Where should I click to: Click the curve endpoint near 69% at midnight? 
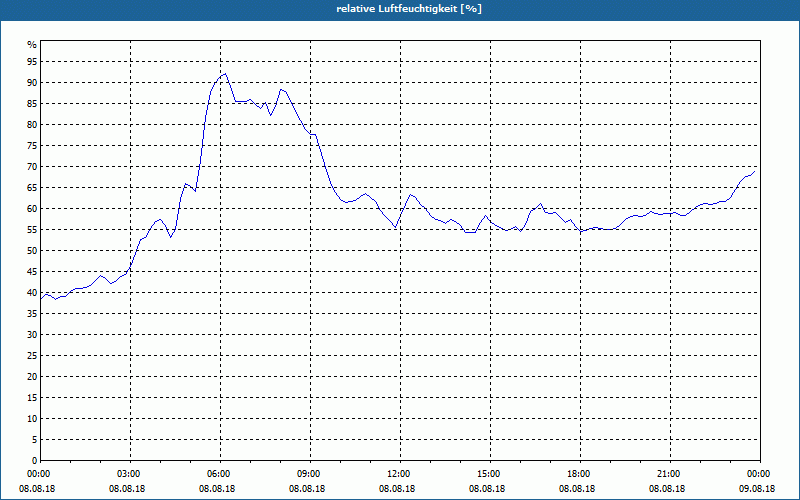(x=755, y=171)
